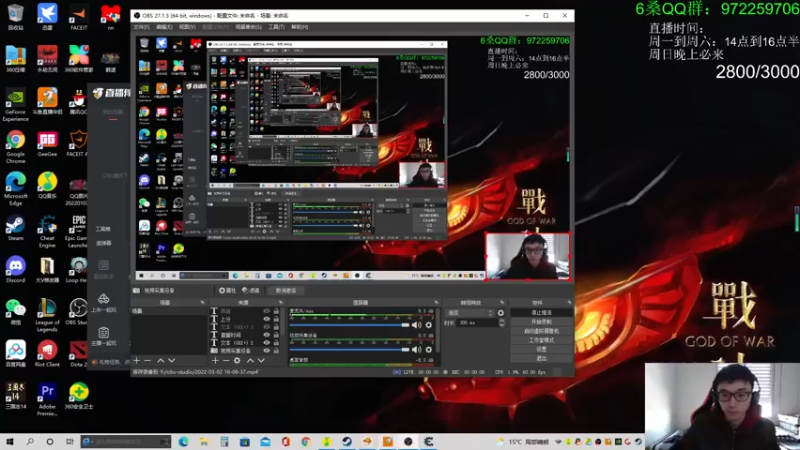This screenshot has width=800, height=450.
Task: Mute the 麦克风/Aux audio channel
Action: point(416,325)
